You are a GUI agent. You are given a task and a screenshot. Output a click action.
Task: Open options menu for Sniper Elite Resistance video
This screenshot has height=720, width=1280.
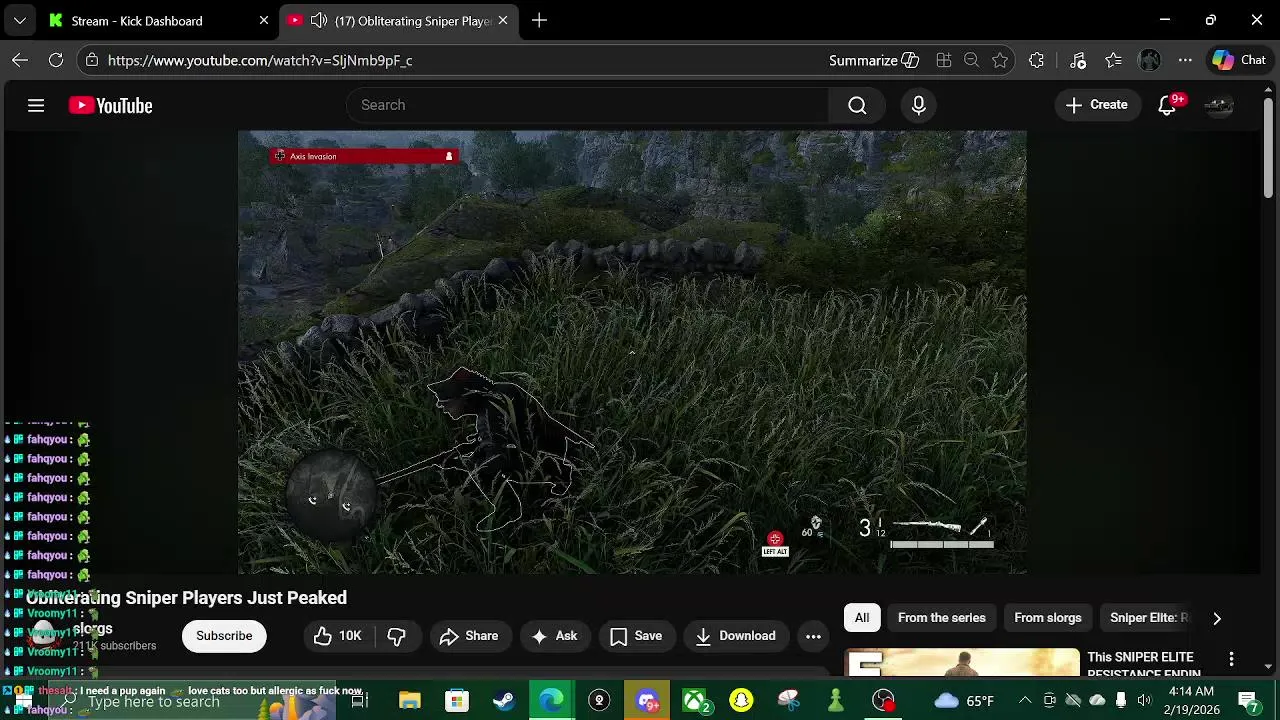pyautogui.click(x=1231, y=659)
